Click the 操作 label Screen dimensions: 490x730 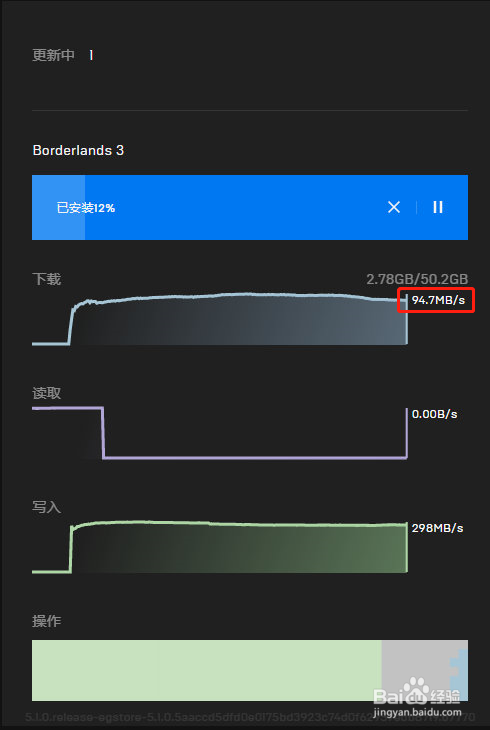coord(47,621)
